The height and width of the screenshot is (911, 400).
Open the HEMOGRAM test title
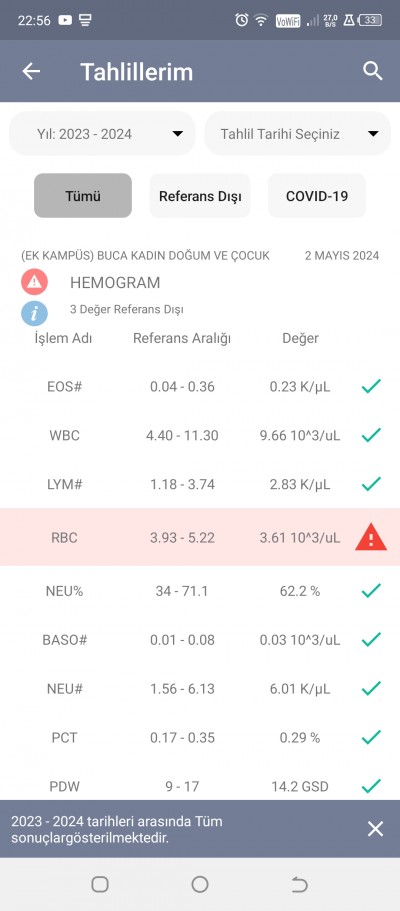(115, 283)
